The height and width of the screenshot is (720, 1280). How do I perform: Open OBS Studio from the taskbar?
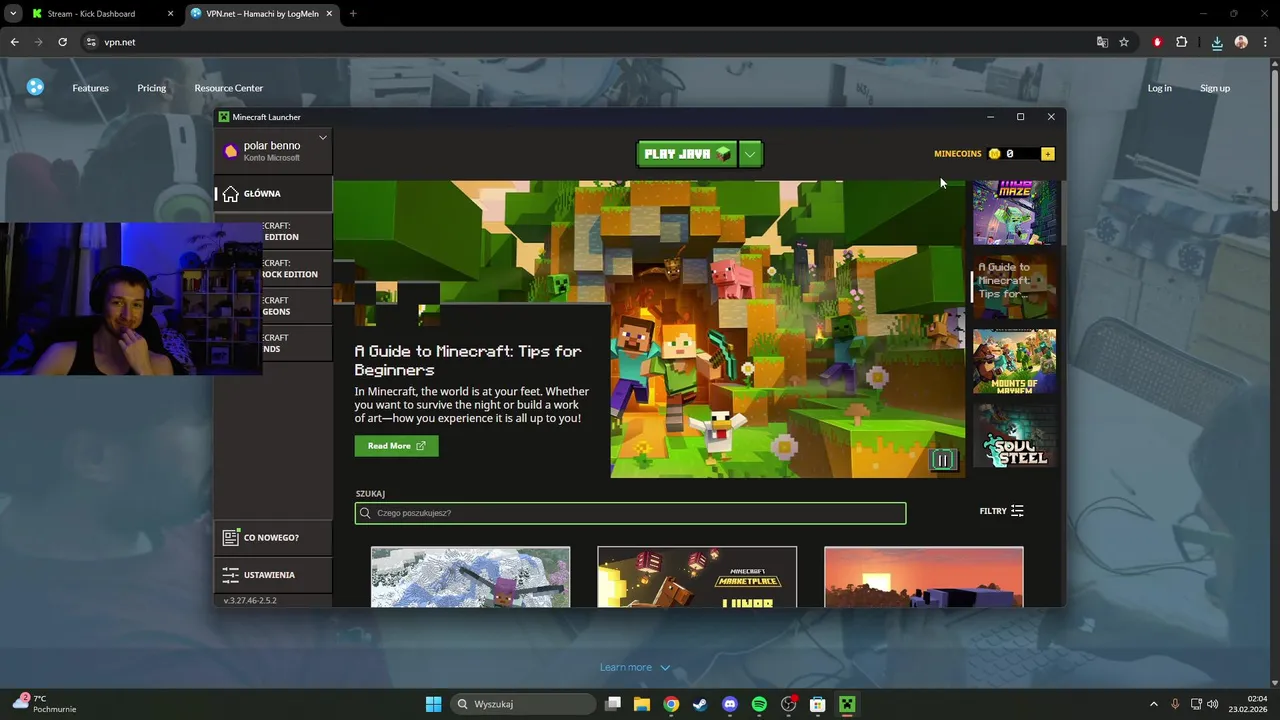[x=788, y=704]
